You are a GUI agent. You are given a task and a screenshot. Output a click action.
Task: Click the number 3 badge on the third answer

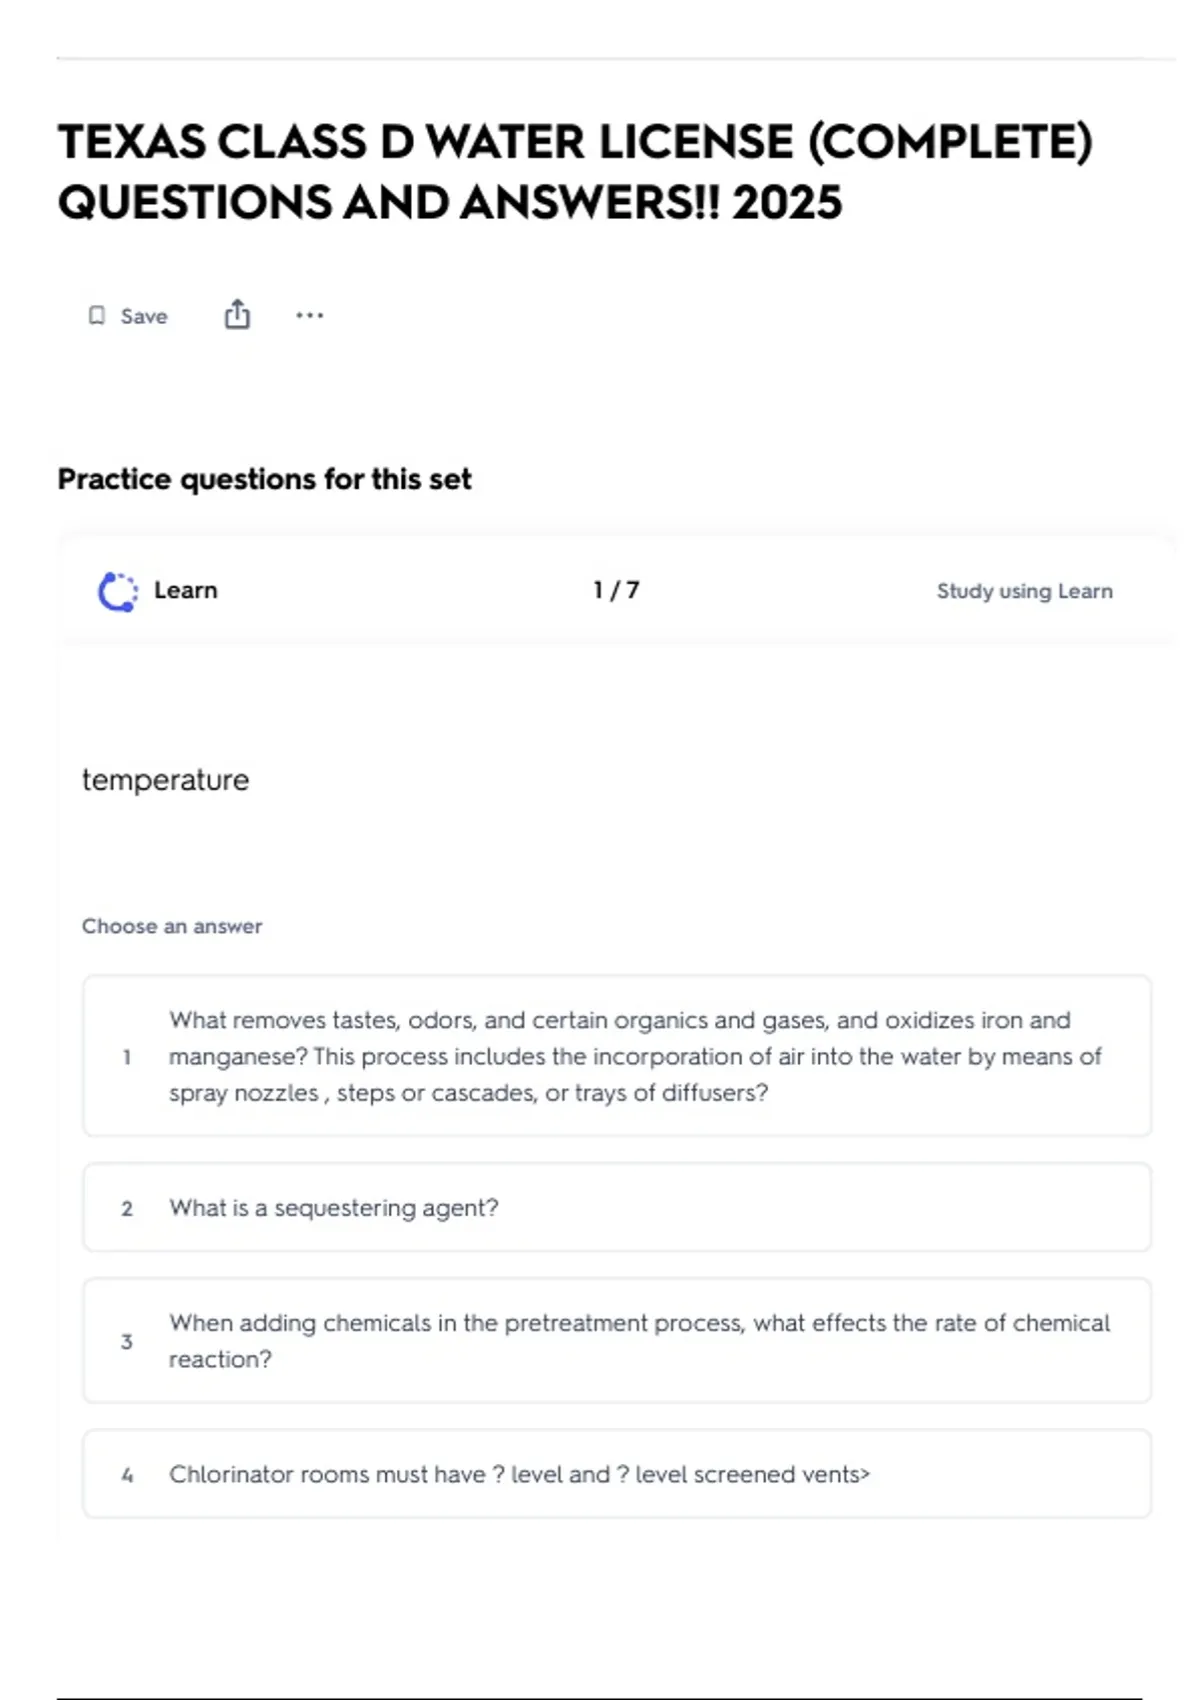(x=127, y=1341)
